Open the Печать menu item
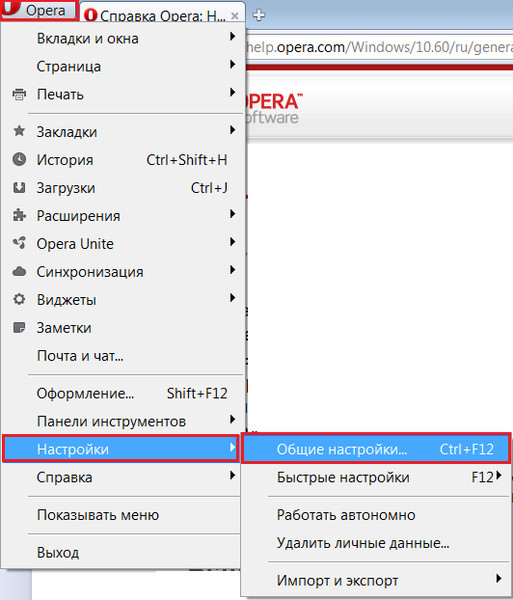Screen dimensions: 513x600 (122, 94)
